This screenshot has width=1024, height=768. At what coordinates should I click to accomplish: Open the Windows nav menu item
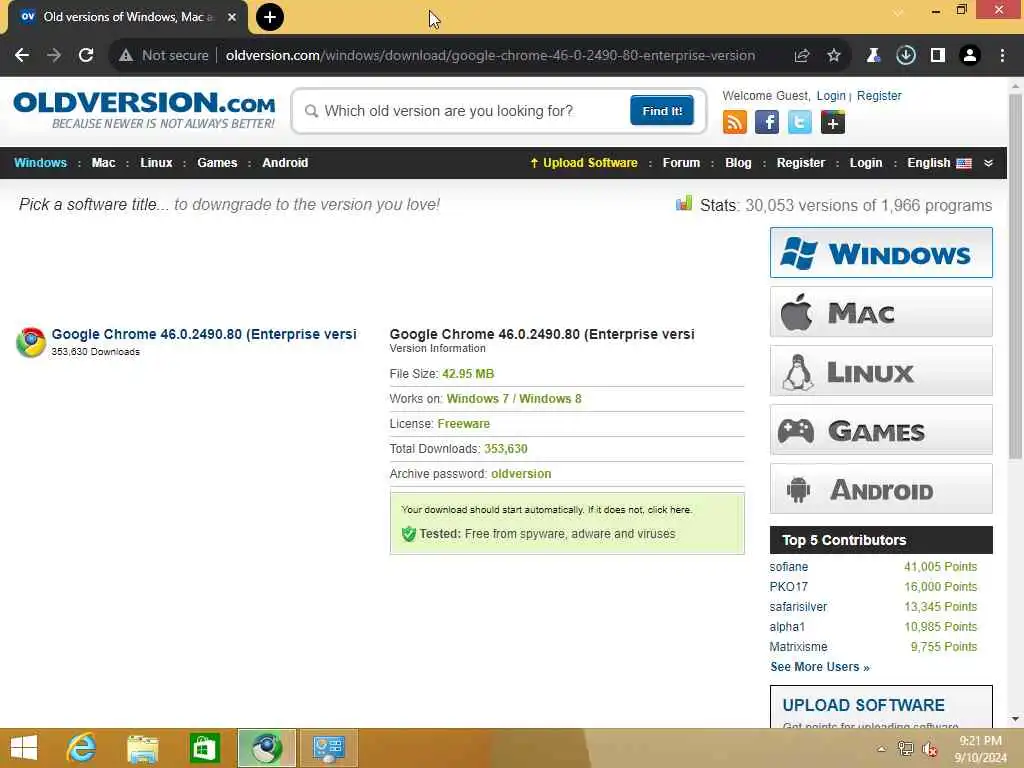[x=40, y=163]
